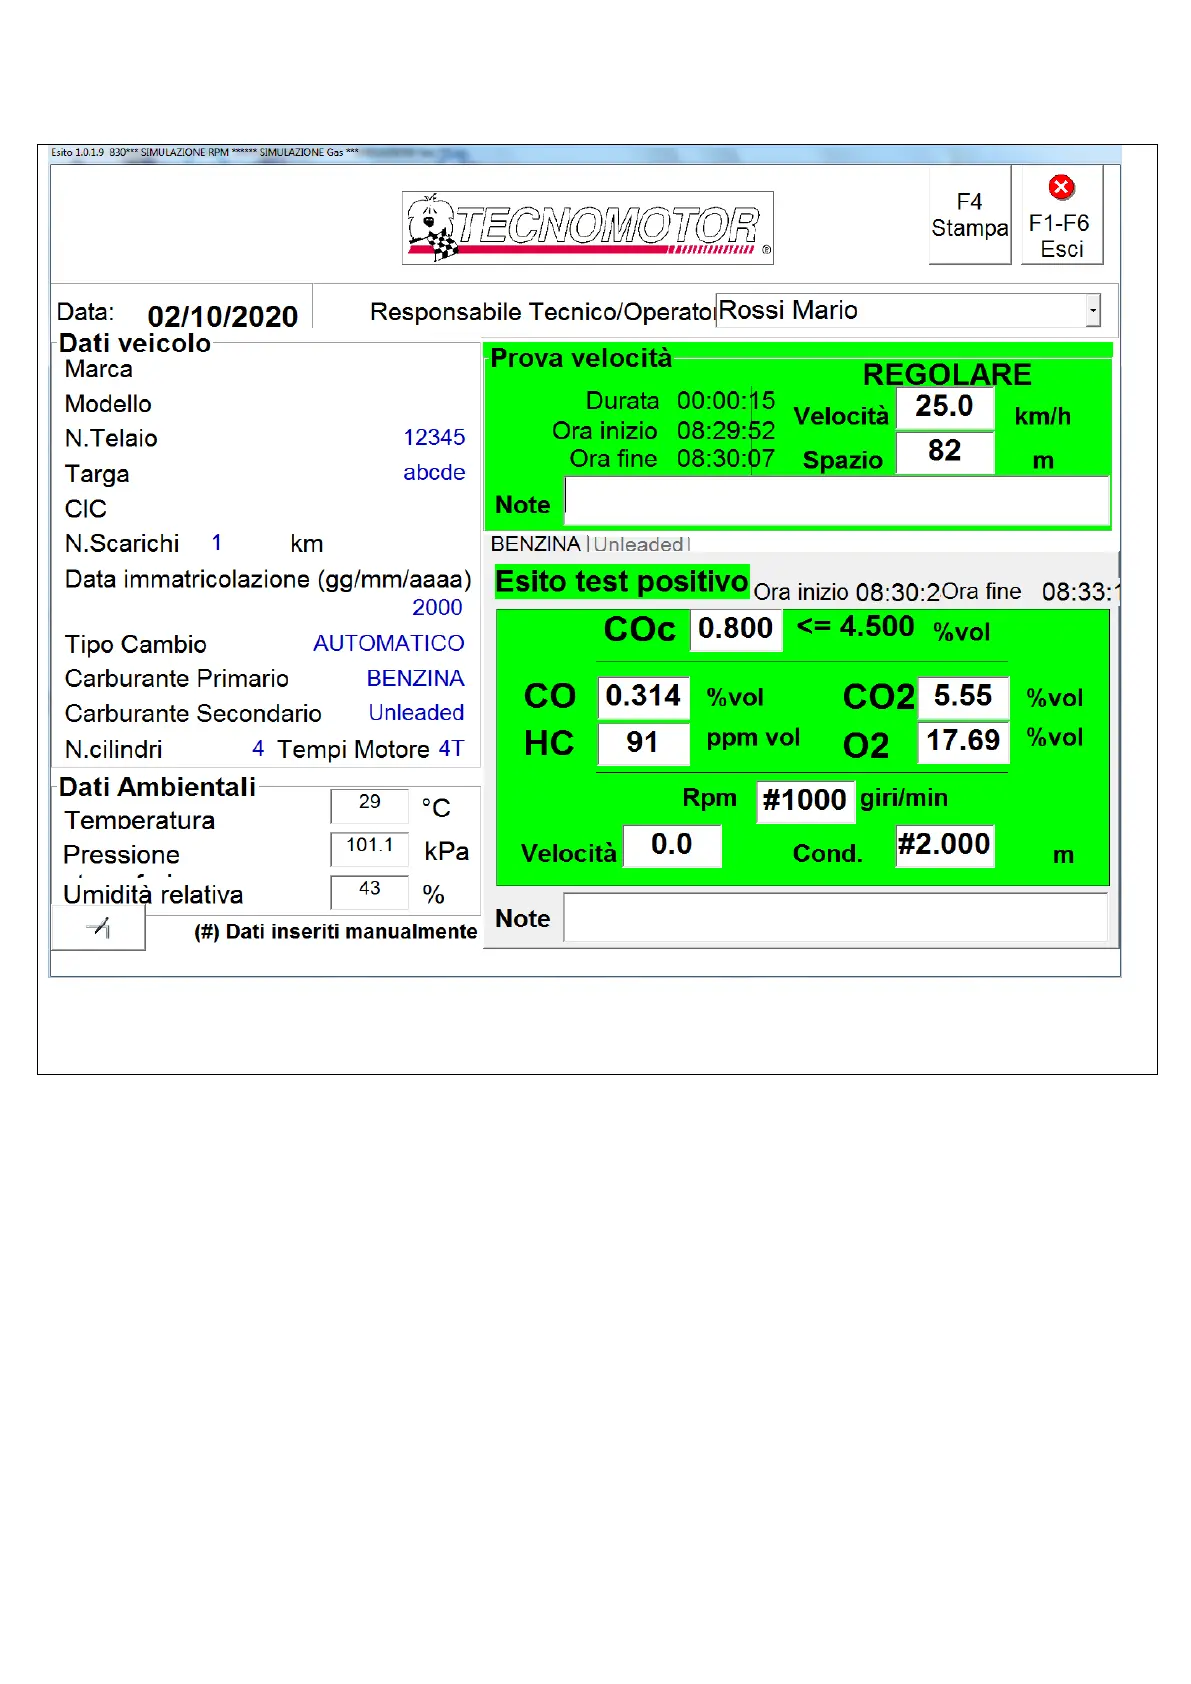
Task: Click the Note field in Prova velocità
Action: pos(837,500)
